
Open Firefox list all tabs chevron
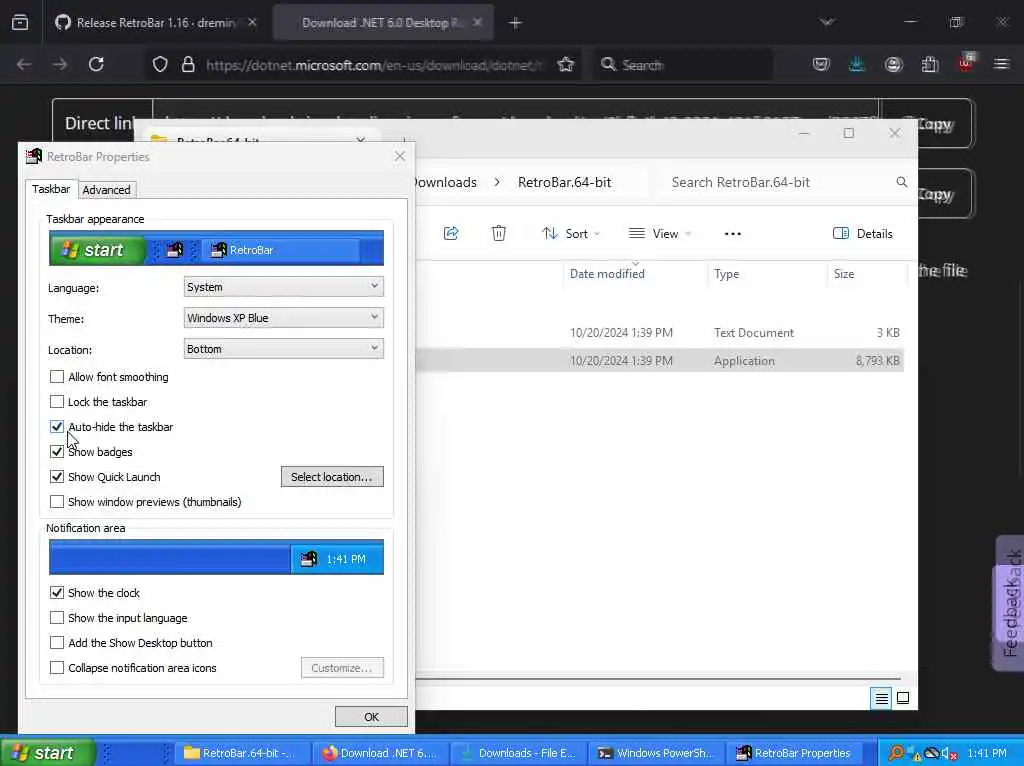point(827,22)
